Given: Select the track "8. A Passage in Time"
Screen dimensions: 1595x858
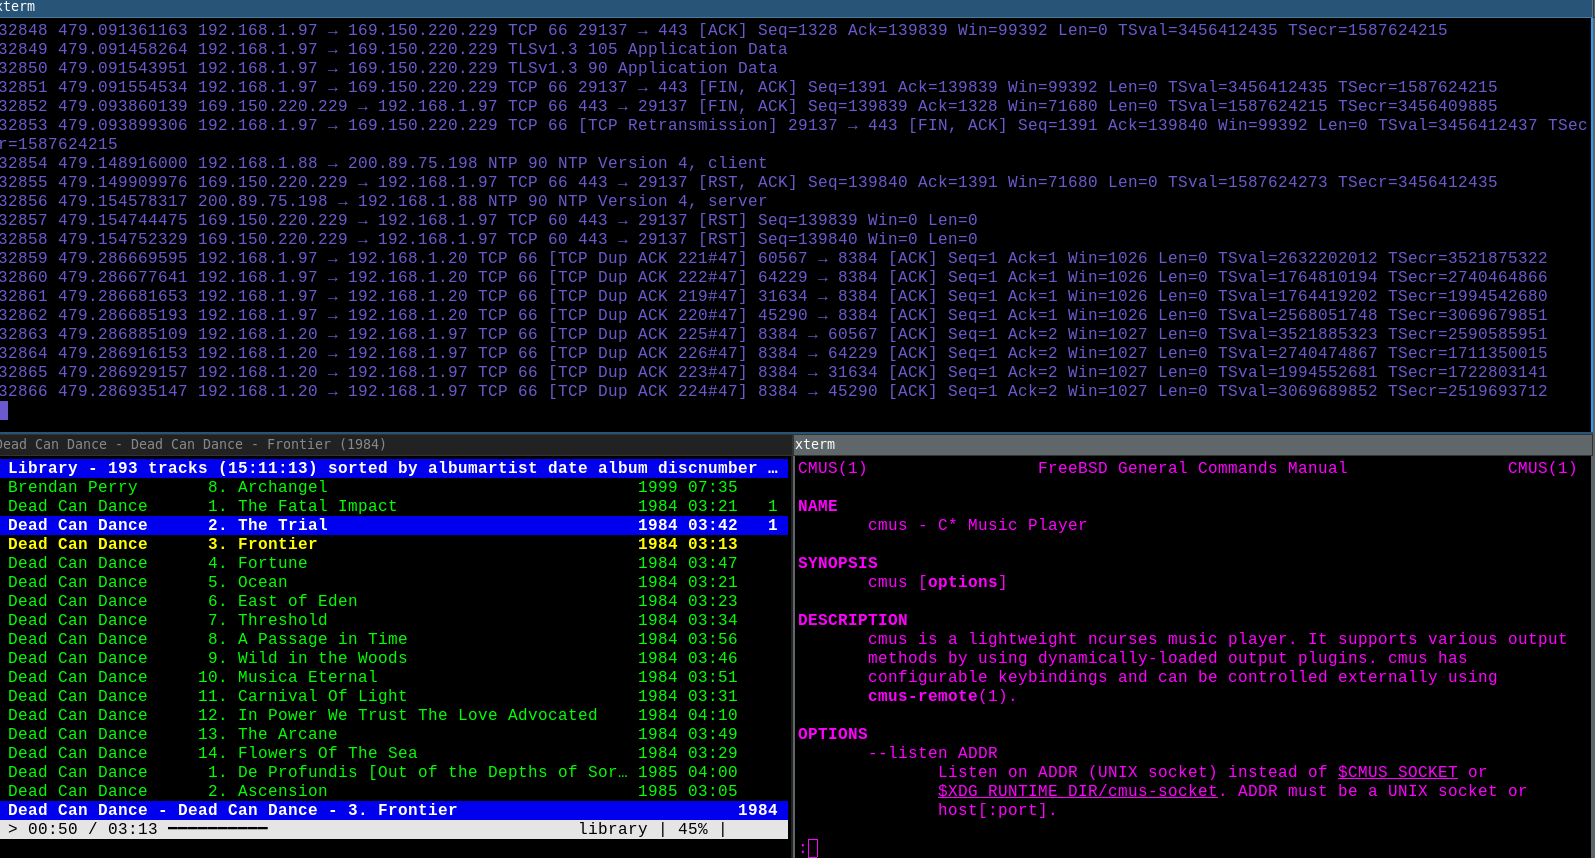Looking at the screenshot, I should click(x=394, y=639).
